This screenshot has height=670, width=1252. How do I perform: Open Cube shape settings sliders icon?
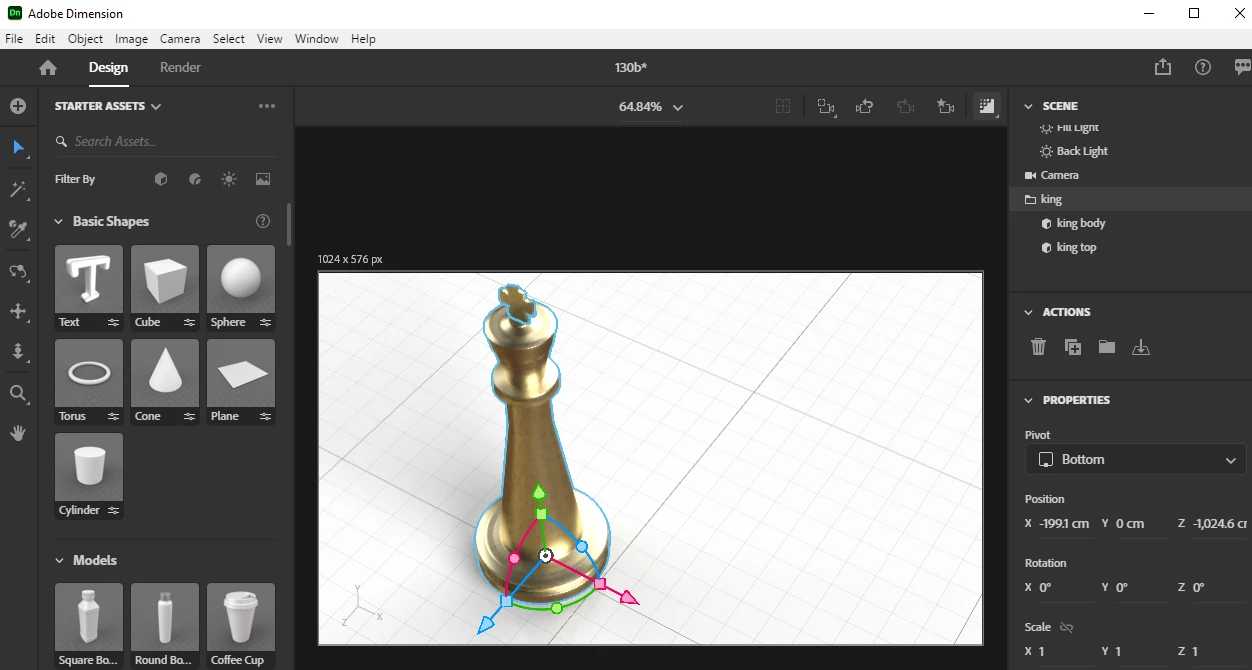pyautogui.click(x=190, y=322)
